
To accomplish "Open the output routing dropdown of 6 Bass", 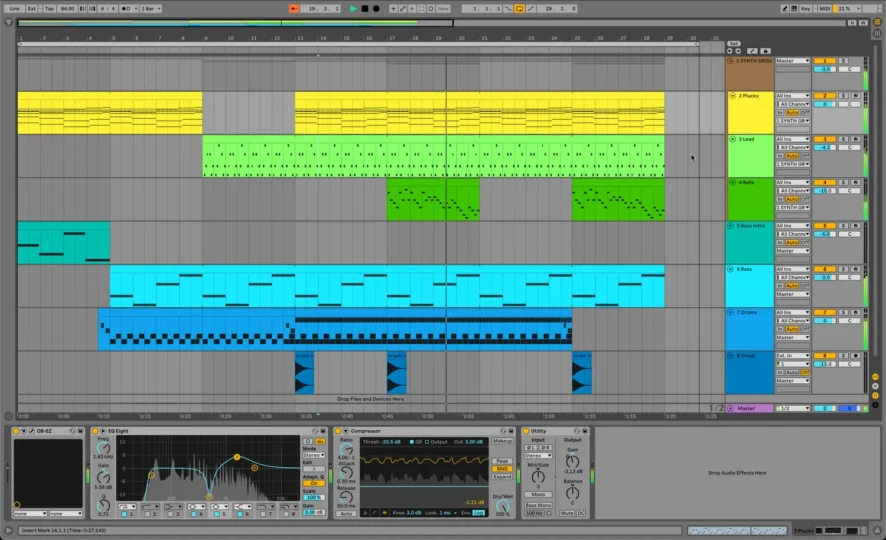I will click(793, 294).
